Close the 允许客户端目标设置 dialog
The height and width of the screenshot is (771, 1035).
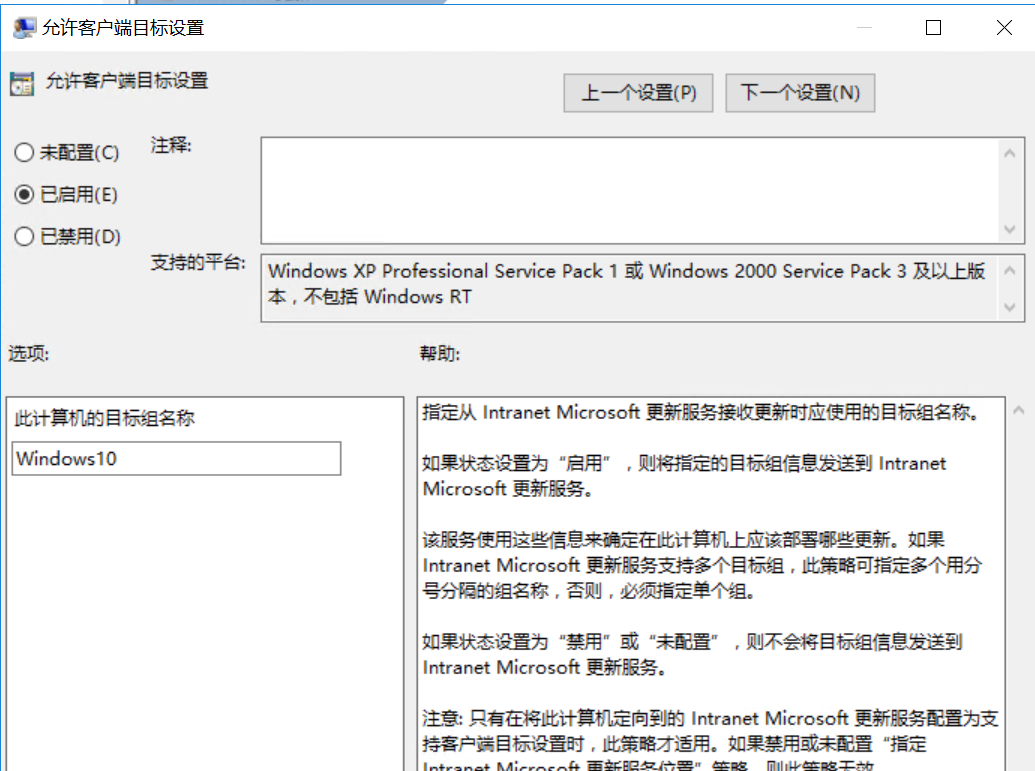pos(1004,28)
